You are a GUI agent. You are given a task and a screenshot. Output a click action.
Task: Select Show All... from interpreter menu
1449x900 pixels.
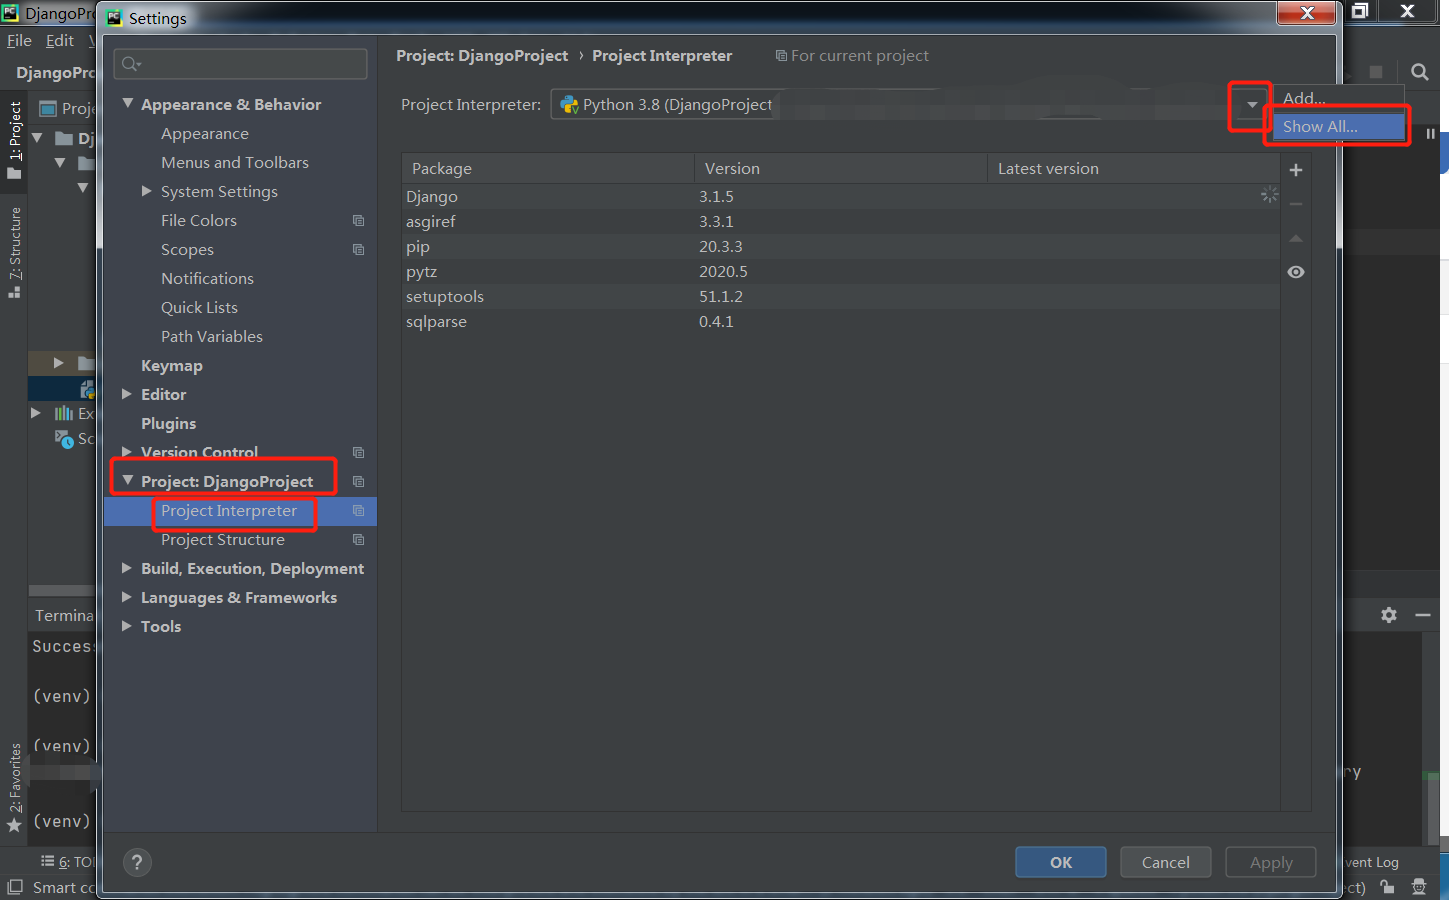point(1337,127)
